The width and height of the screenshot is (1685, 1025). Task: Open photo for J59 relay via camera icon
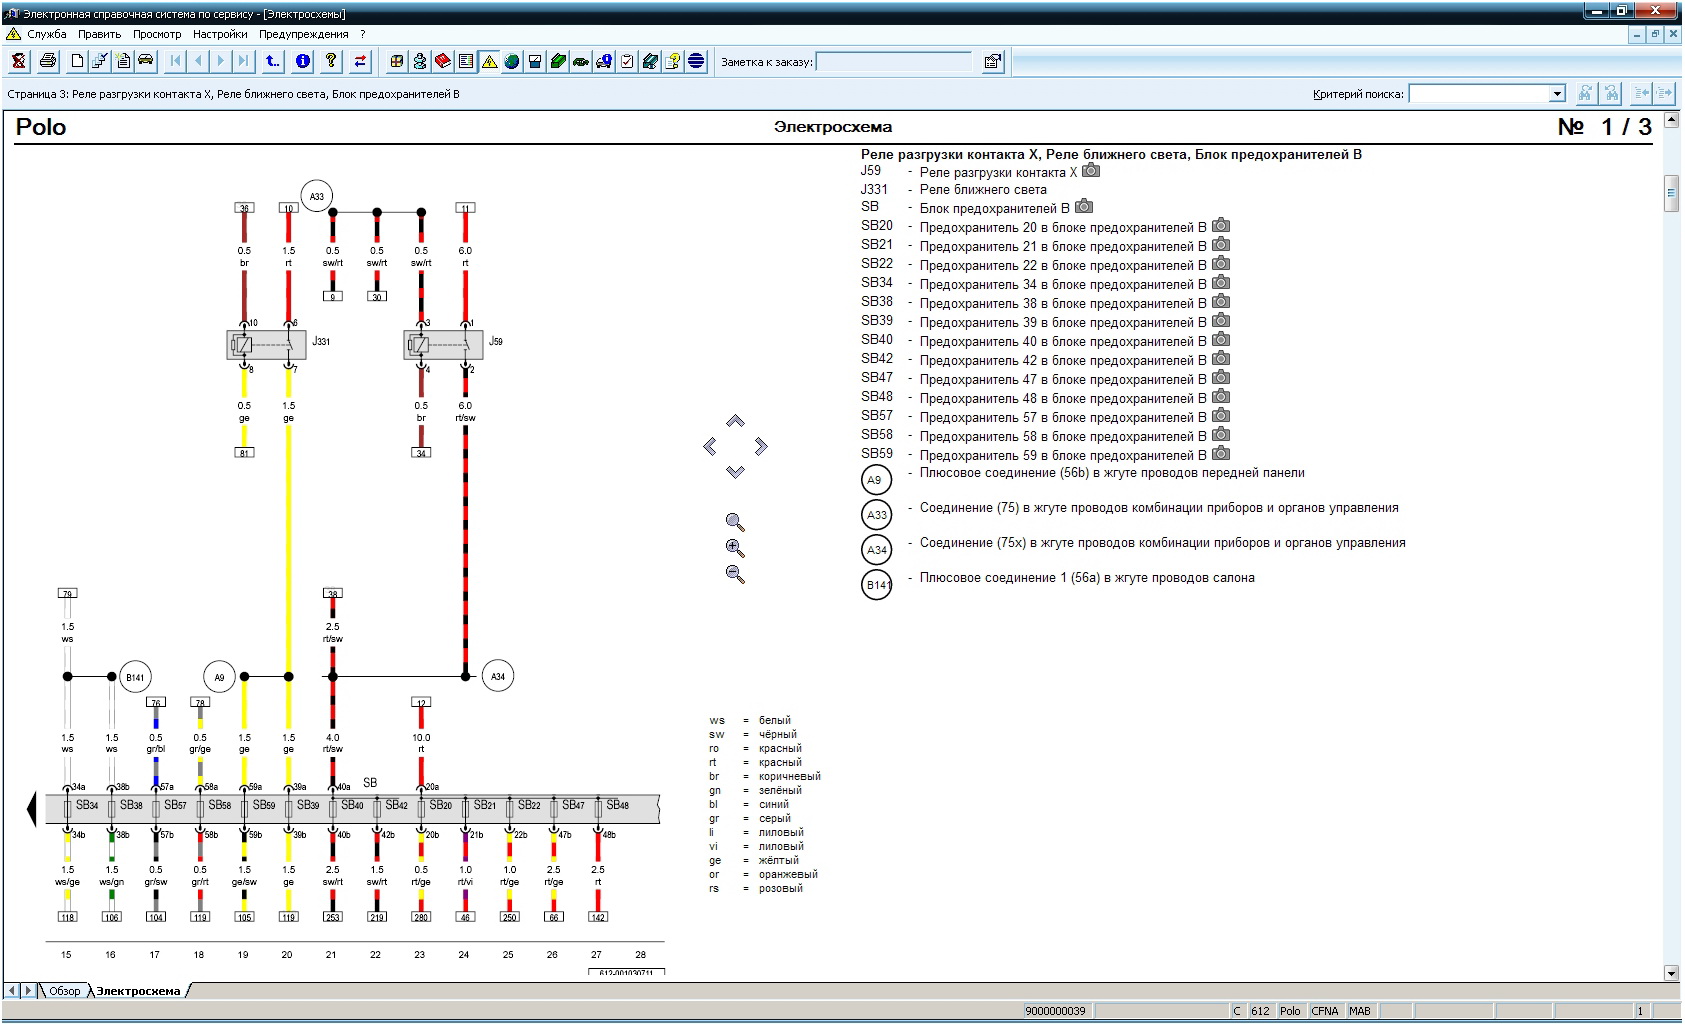point(1091,171)
